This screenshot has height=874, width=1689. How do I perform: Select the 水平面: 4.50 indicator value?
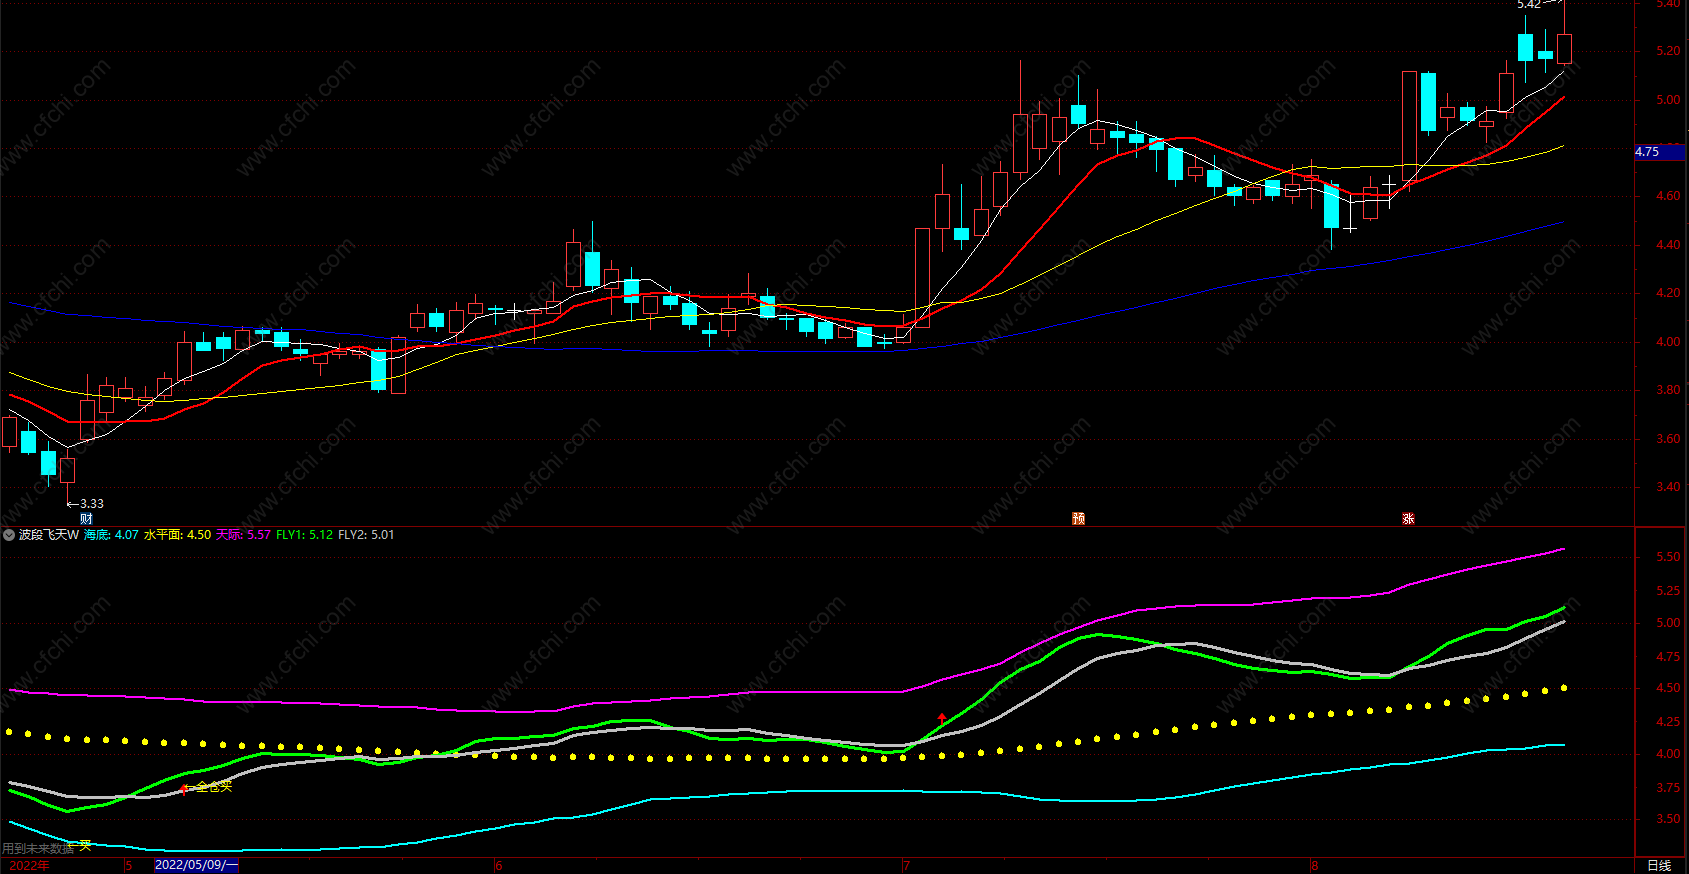pos(177,535)
